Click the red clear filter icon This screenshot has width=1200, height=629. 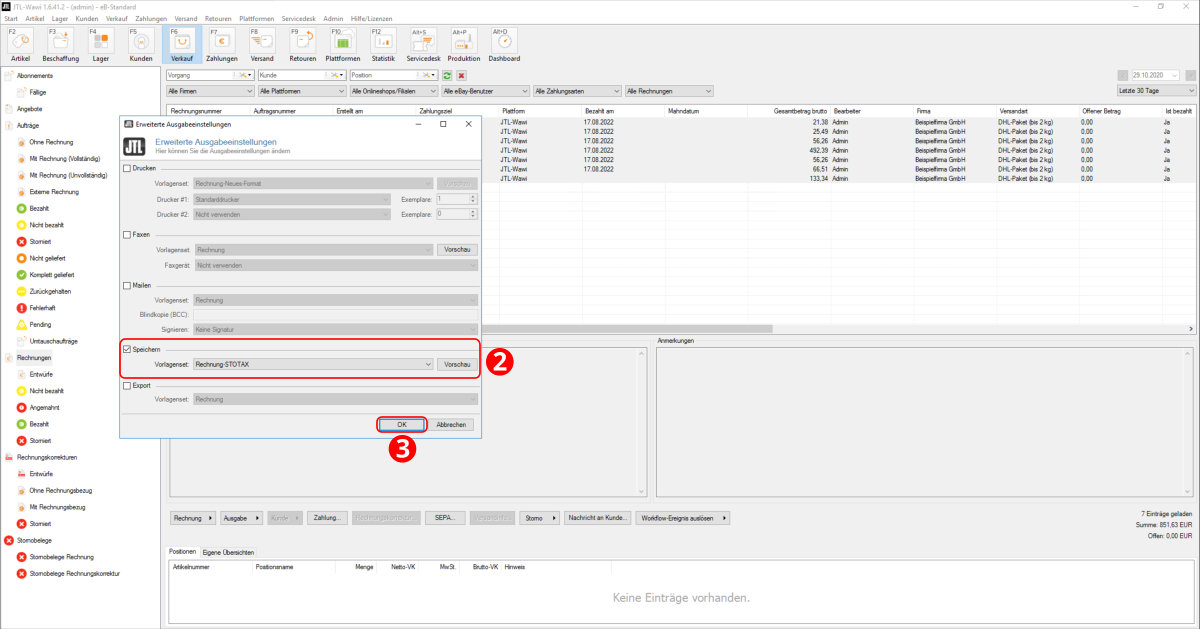tap(462, 75)
